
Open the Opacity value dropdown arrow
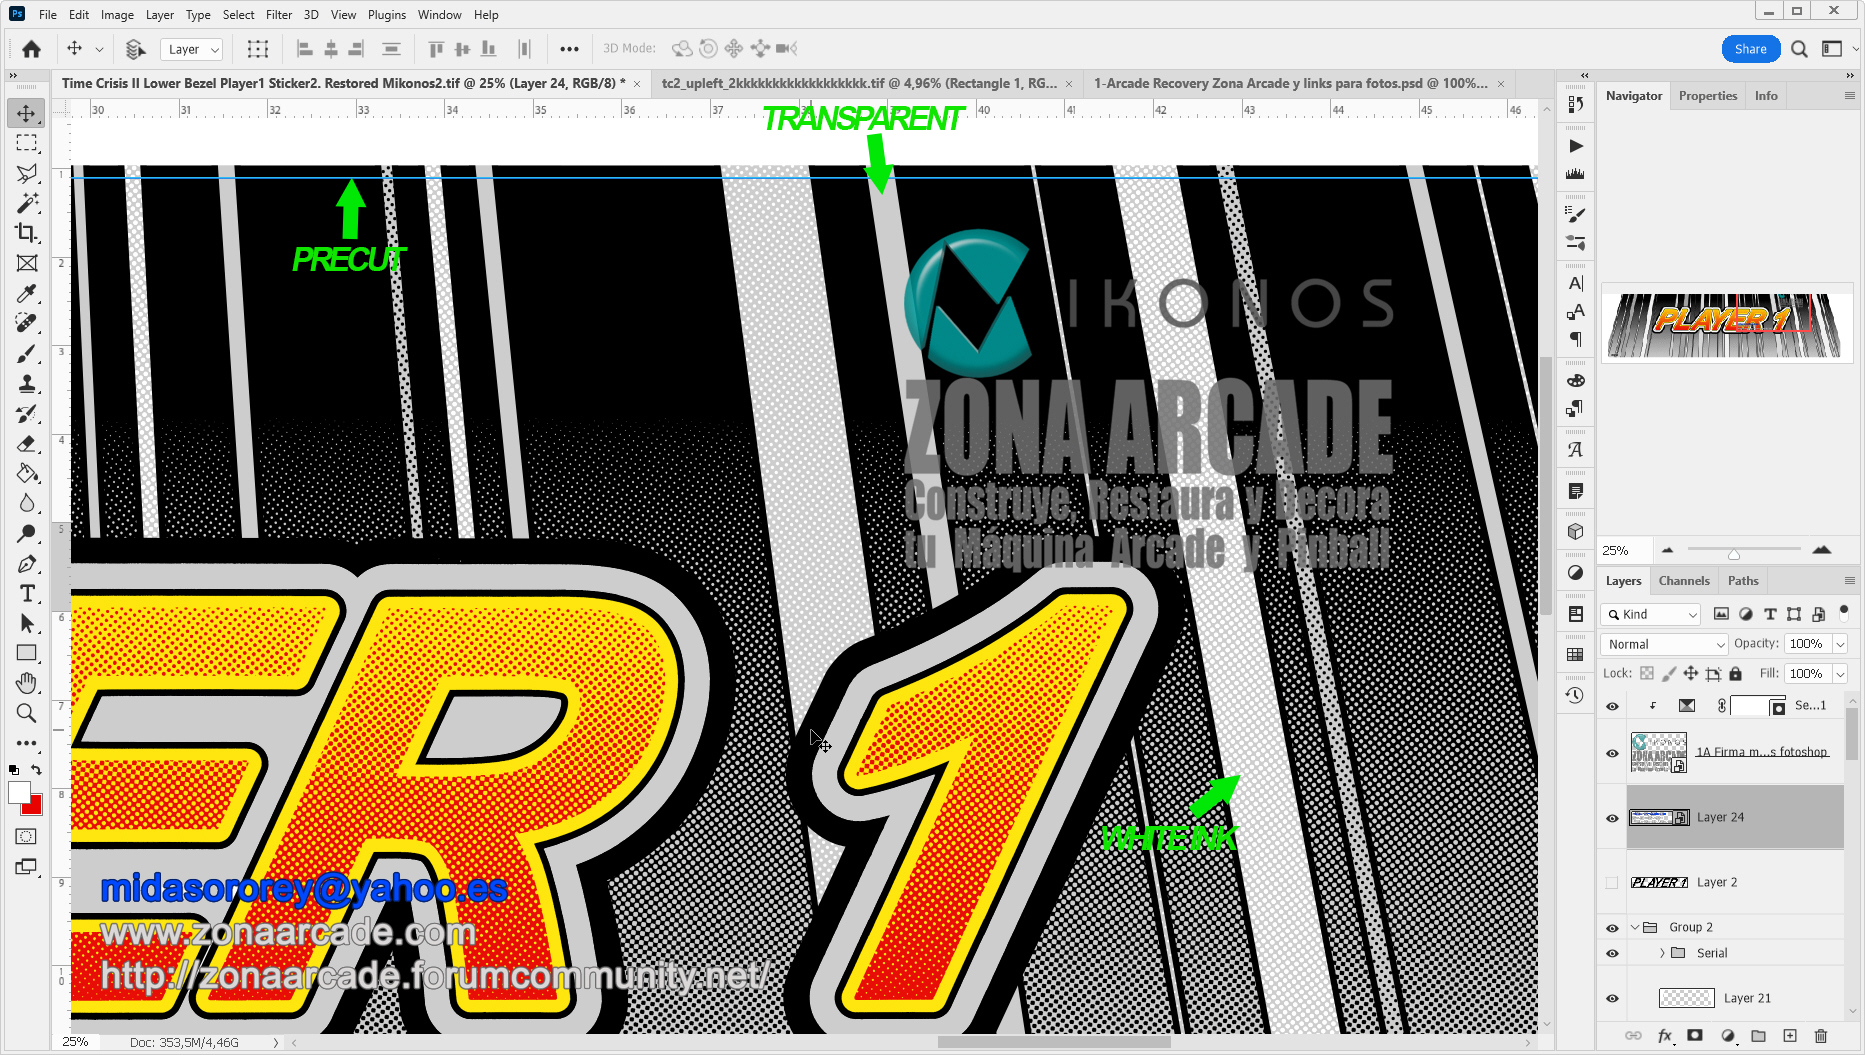point(1840,645)
